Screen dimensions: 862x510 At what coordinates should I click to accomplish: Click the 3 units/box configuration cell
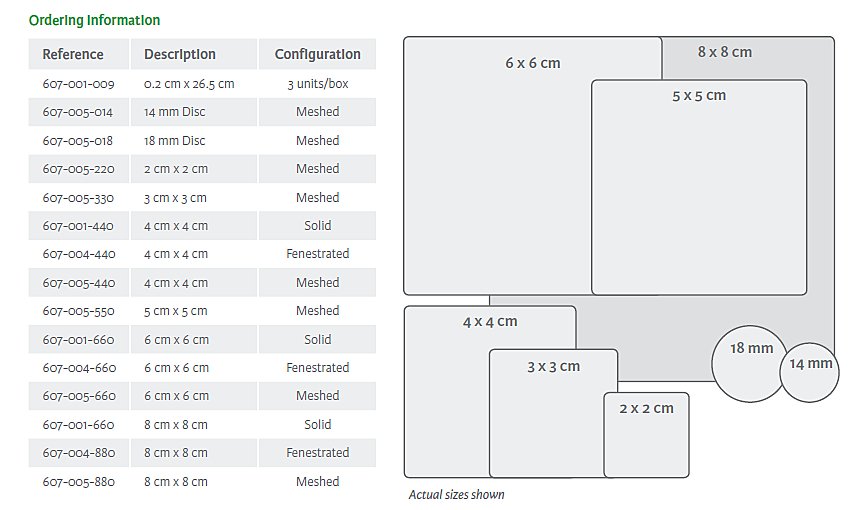pyautogui.click(x=318, y=84)
